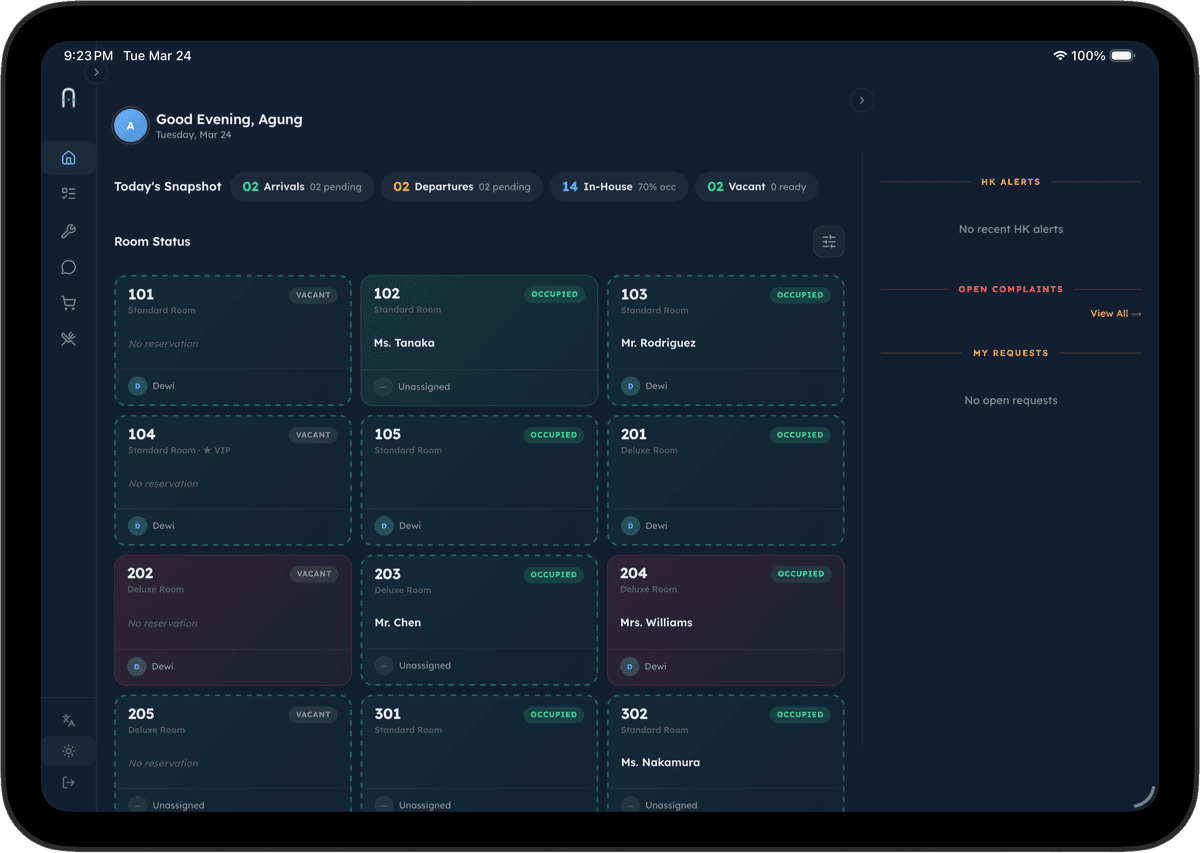Switch to the Departures snapshot chip
Viewport: 1200px width, 853px height.
point(462,186)
